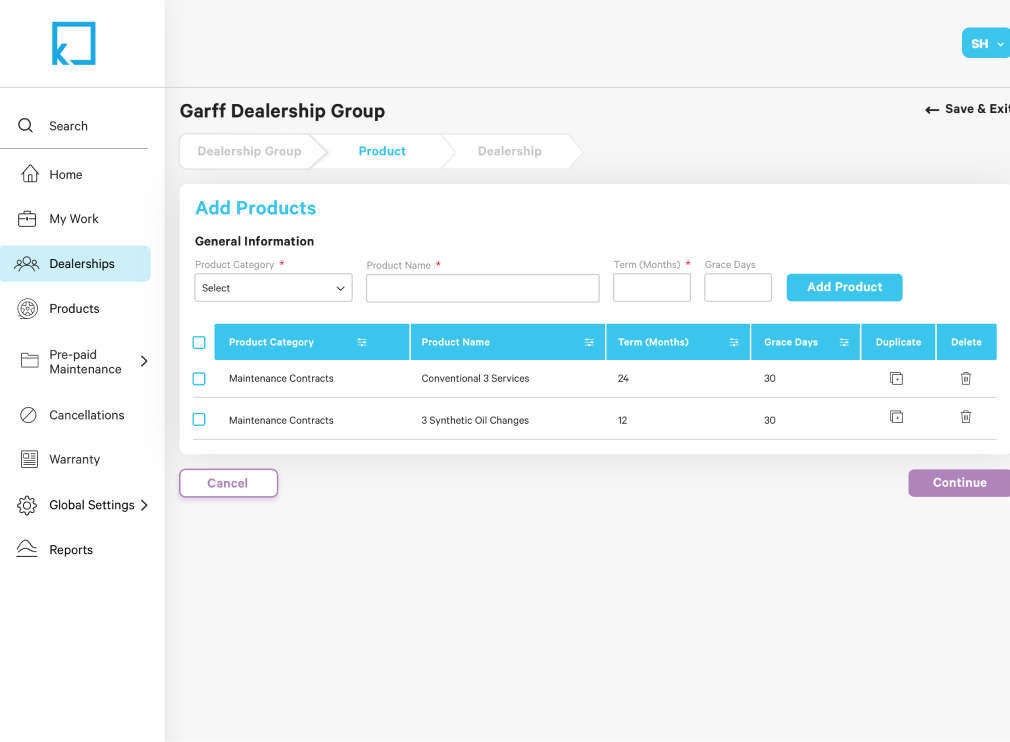Open filter icon in Product Name header
Viewport: 1010px width, 742px height.
pos(589,342)
